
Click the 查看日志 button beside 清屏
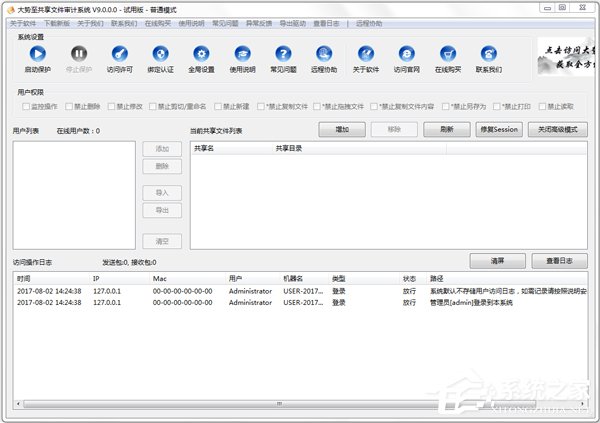click(x=559, y=261)
